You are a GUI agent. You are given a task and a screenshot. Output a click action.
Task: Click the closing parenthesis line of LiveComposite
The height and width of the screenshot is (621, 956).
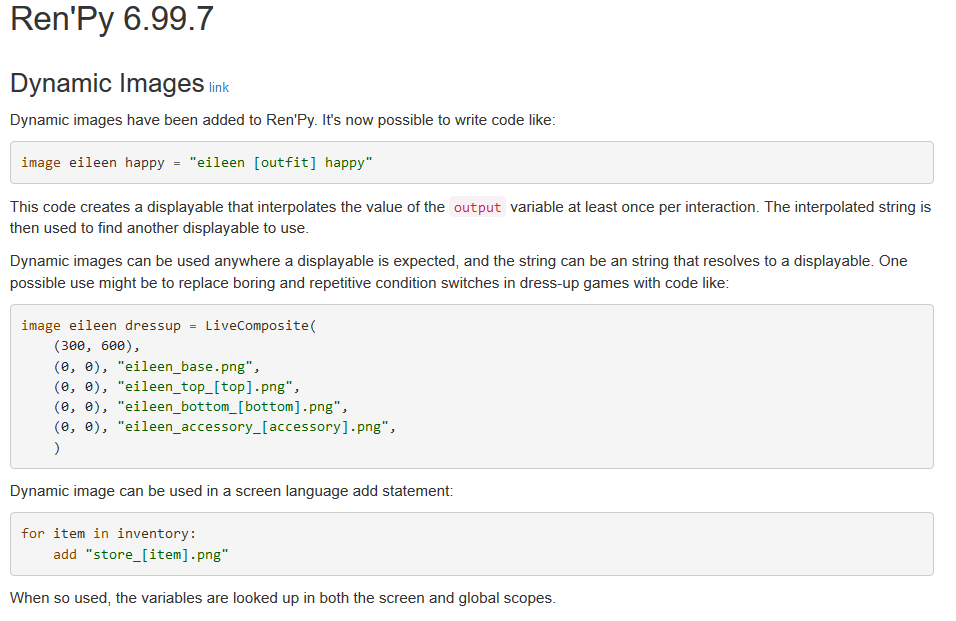(57, 448)
